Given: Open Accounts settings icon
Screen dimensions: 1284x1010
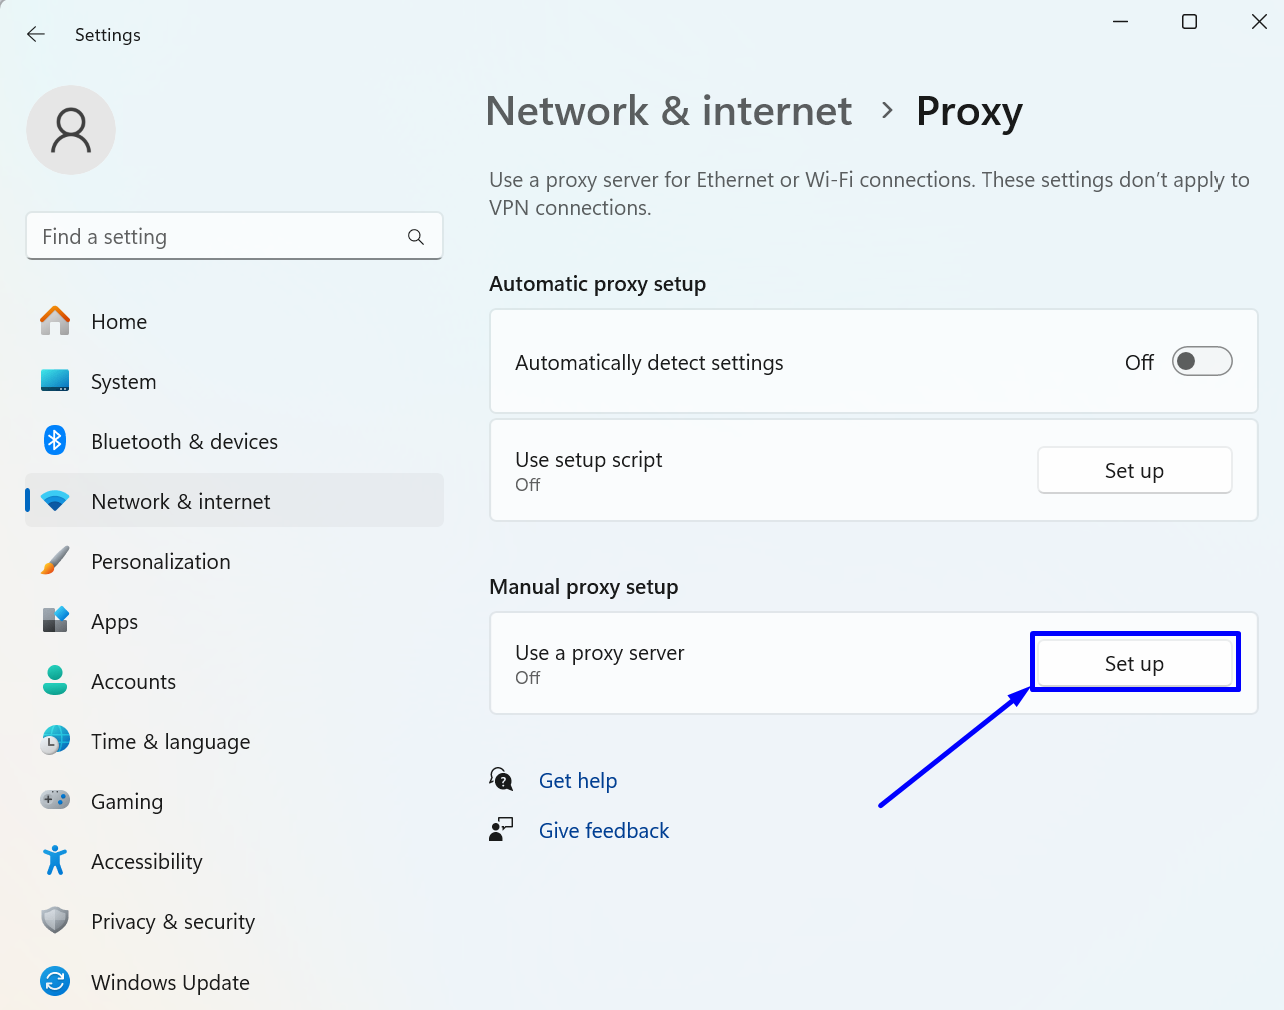Looking at the screenshot, I should (x=55, y=681).
